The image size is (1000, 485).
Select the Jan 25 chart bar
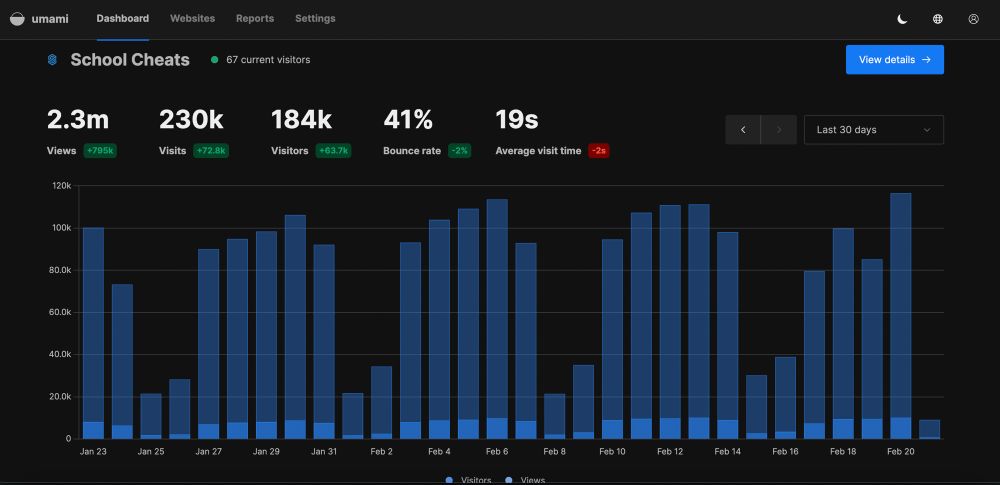151,416
